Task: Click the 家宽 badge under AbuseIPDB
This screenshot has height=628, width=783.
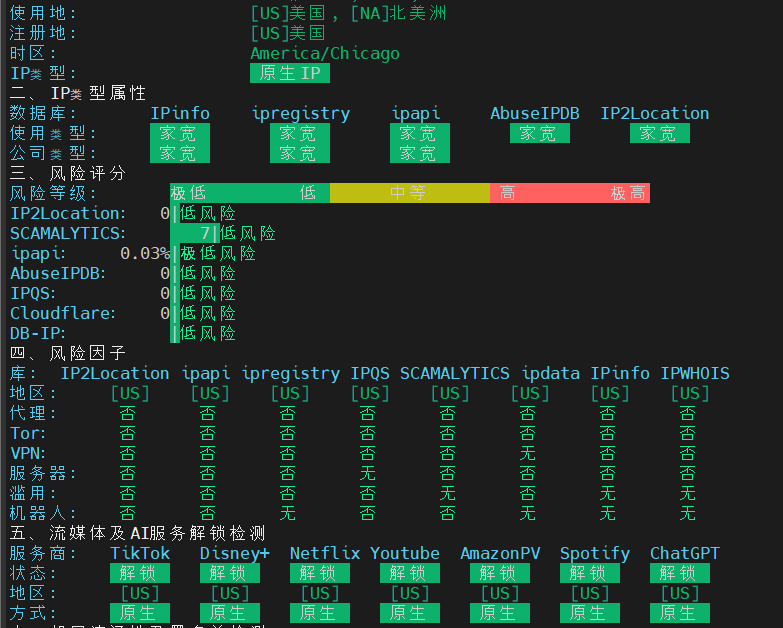Action: (x=540, y=133)
